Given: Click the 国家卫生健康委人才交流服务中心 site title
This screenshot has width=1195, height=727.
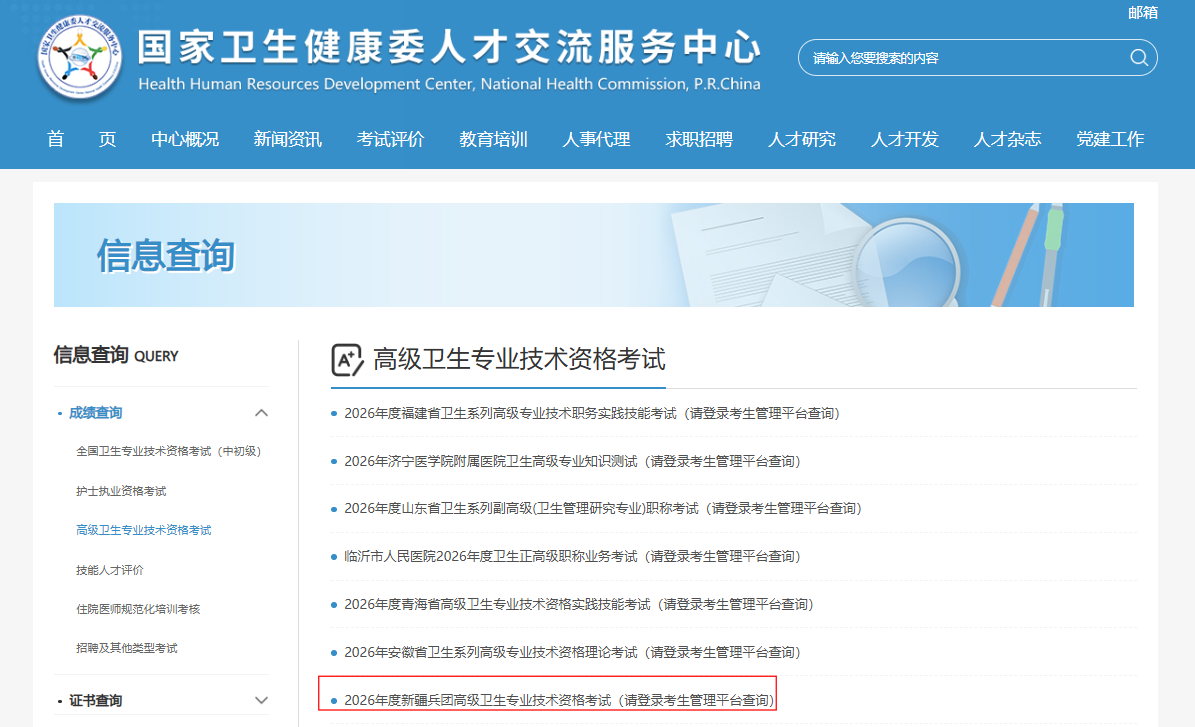Looking at the screenshot, I should tap(450, 47).
